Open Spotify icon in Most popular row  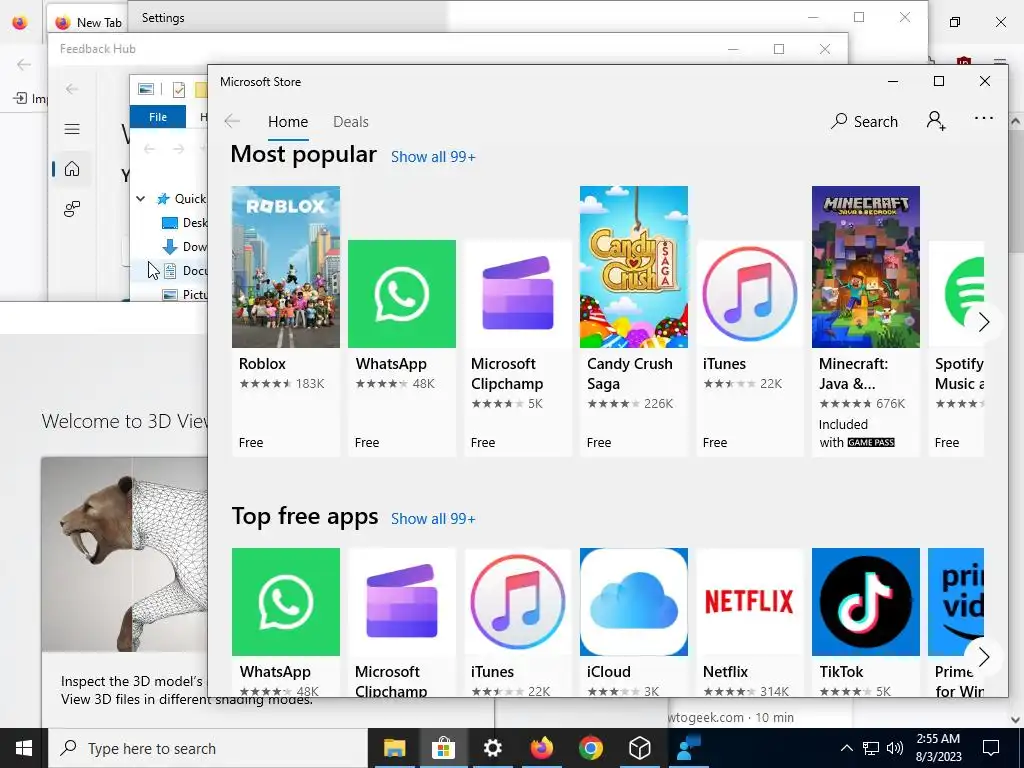pos(956,293)
